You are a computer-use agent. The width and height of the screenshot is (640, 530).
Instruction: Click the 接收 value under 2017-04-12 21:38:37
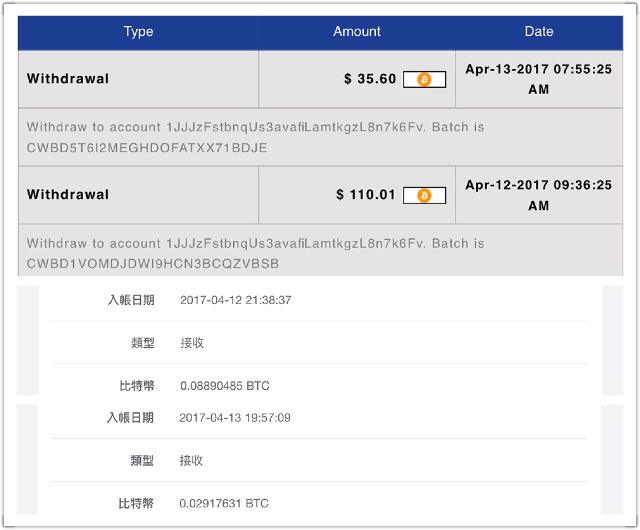click(192, 343)
